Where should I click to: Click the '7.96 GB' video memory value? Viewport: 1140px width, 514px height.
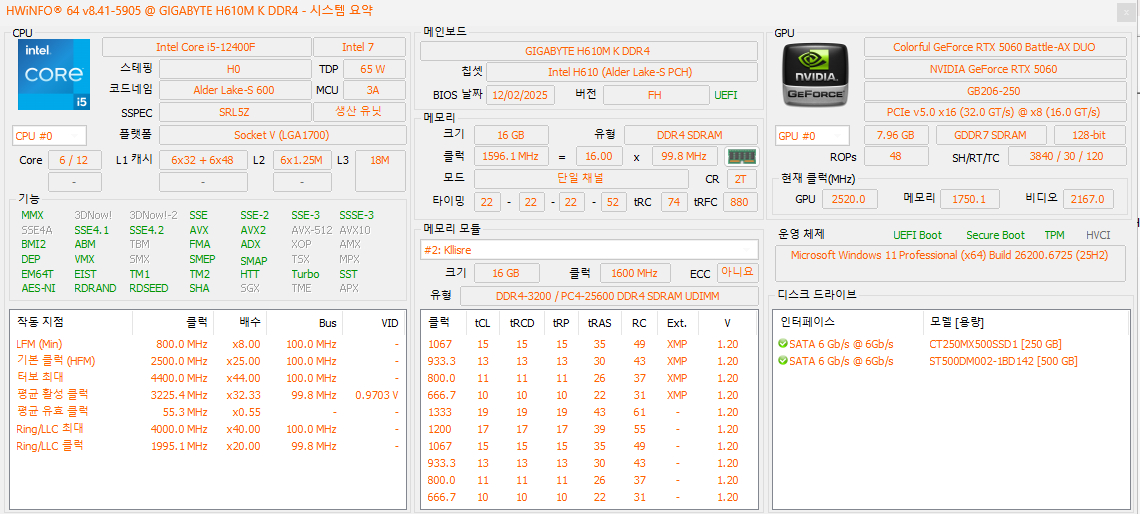pos(896,135)
